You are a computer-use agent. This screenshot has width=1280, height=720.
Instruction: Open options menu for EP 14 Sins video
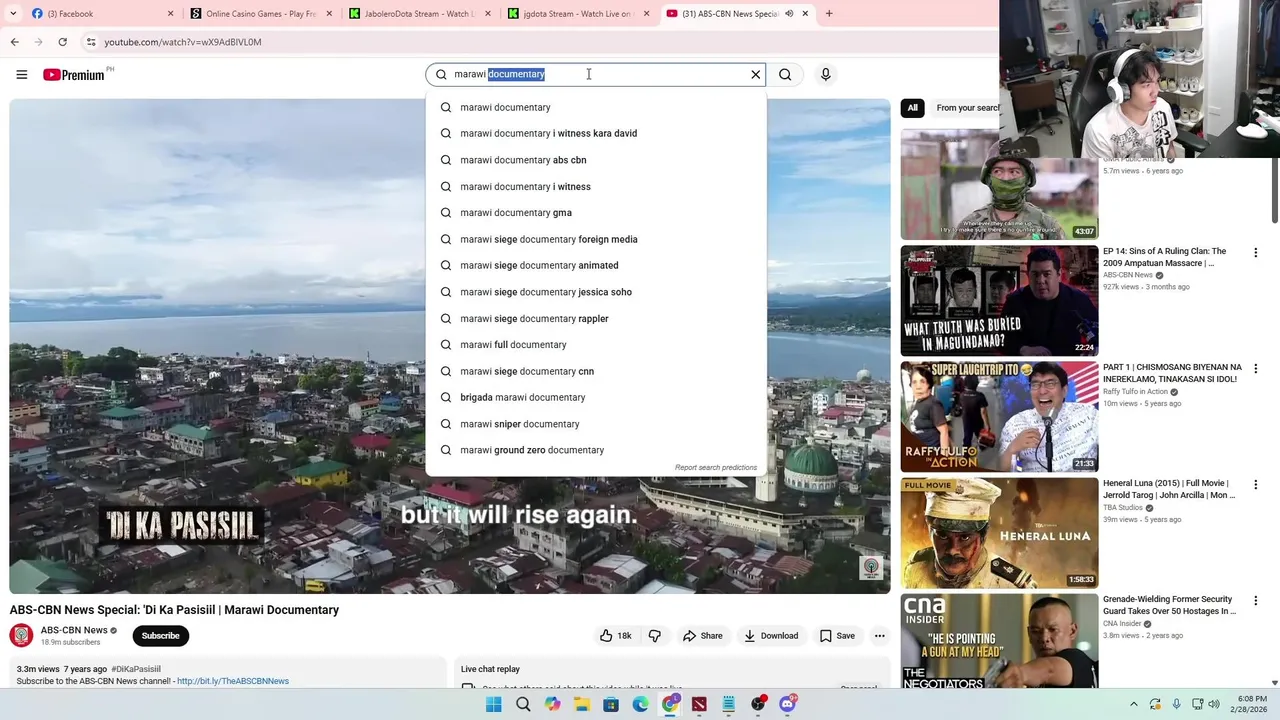point(1256,253)
